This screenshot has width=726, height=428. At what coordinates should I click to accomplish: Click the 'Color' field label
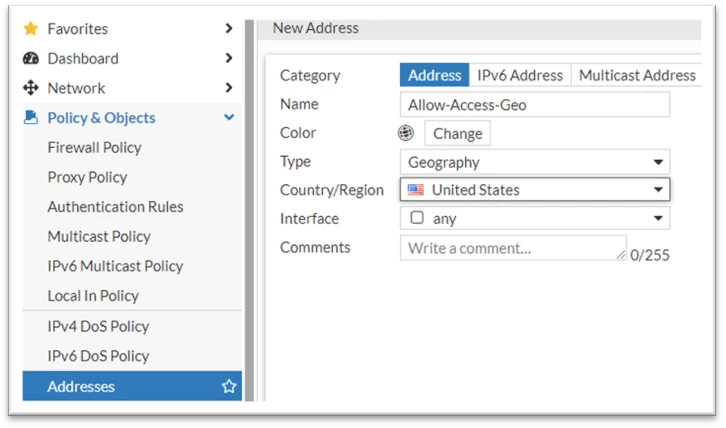pos(298,132)
